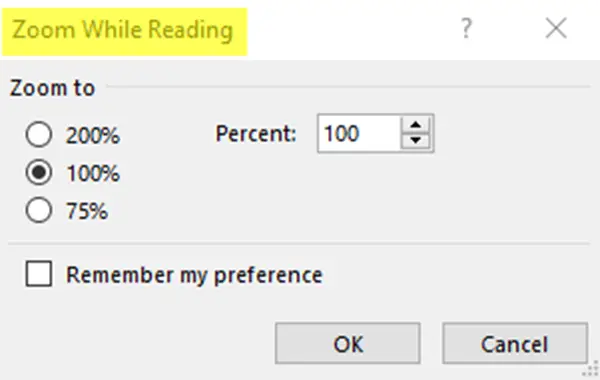Click the separator line above Remember my preference
This screenshot has height=380, width=600.
tap(299, 243)
